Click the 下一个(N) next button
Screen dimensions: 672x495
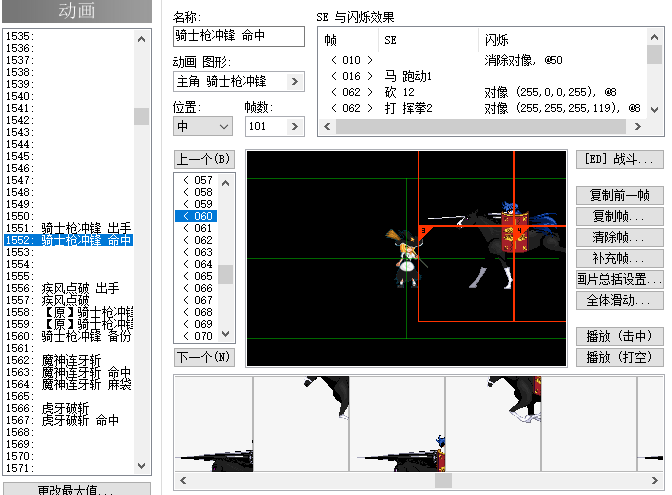204,357
